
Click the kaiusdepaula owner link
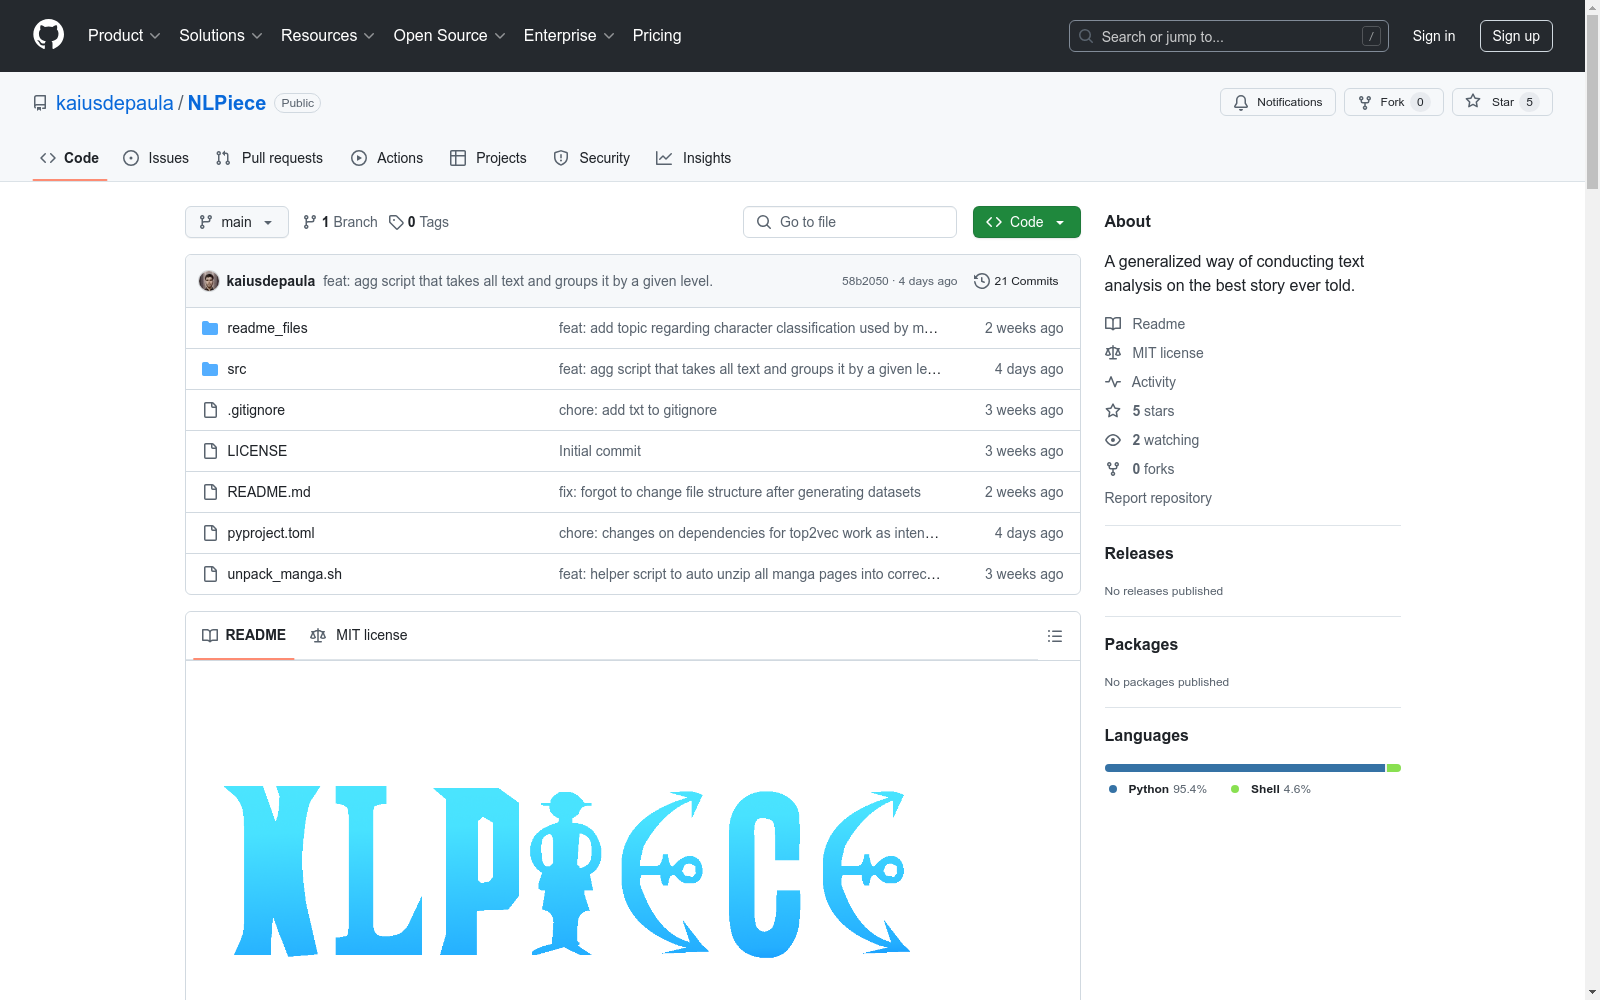pos(115,103)
